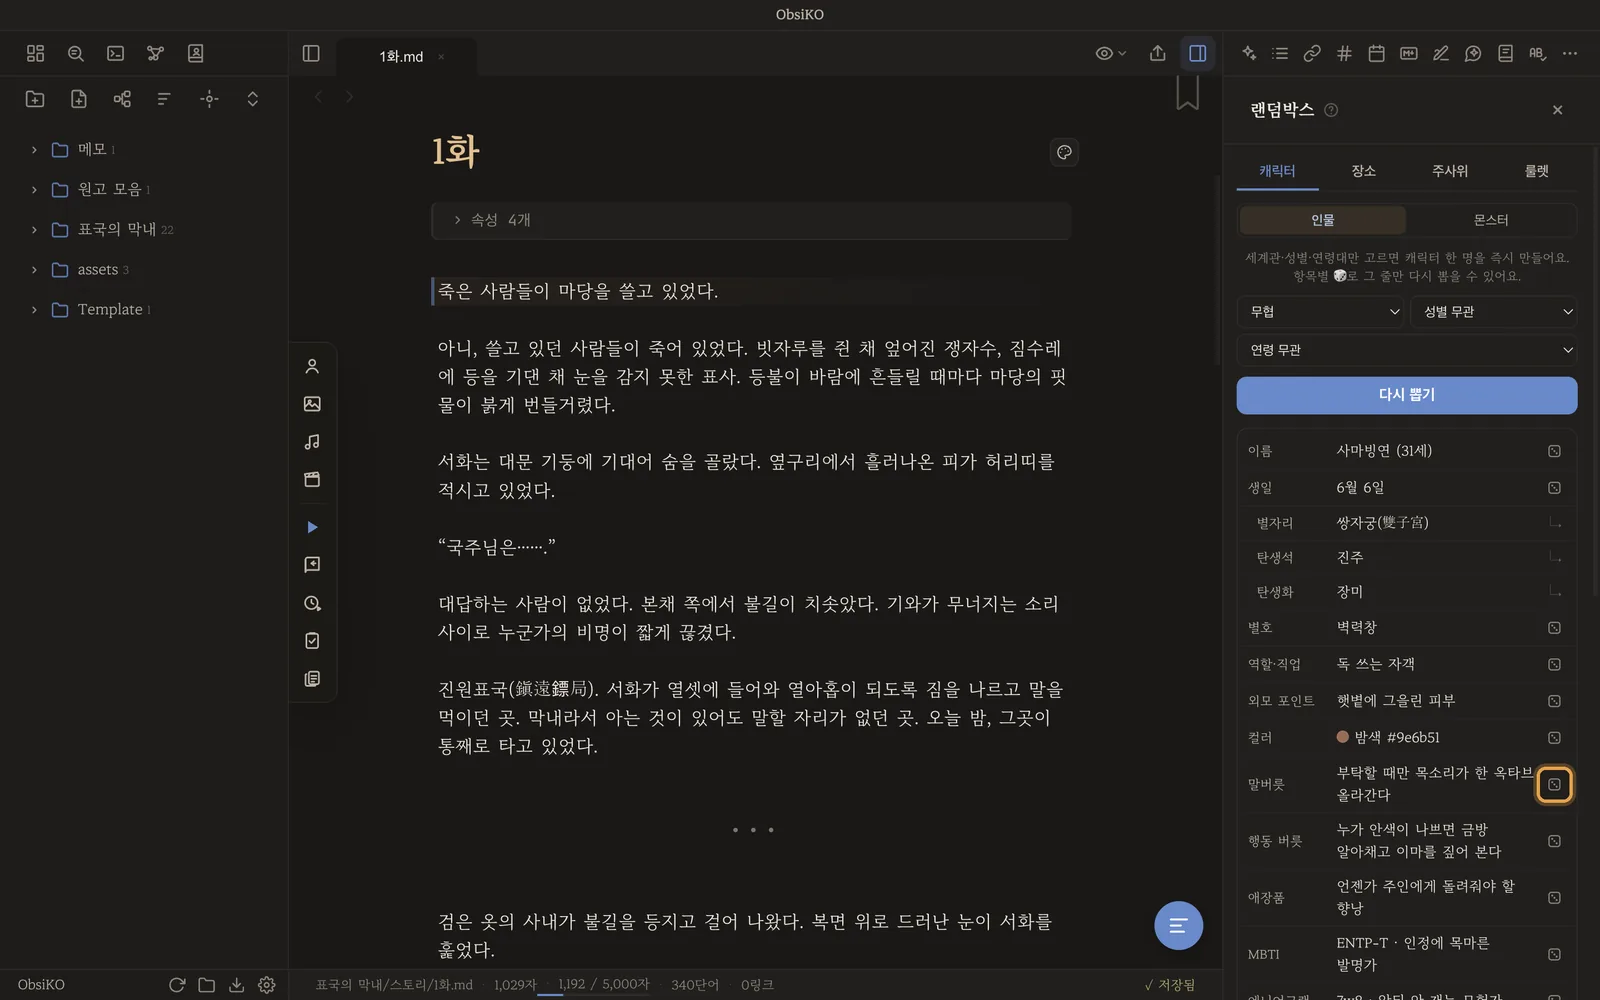Click the sort order icon

pos(165,99)
